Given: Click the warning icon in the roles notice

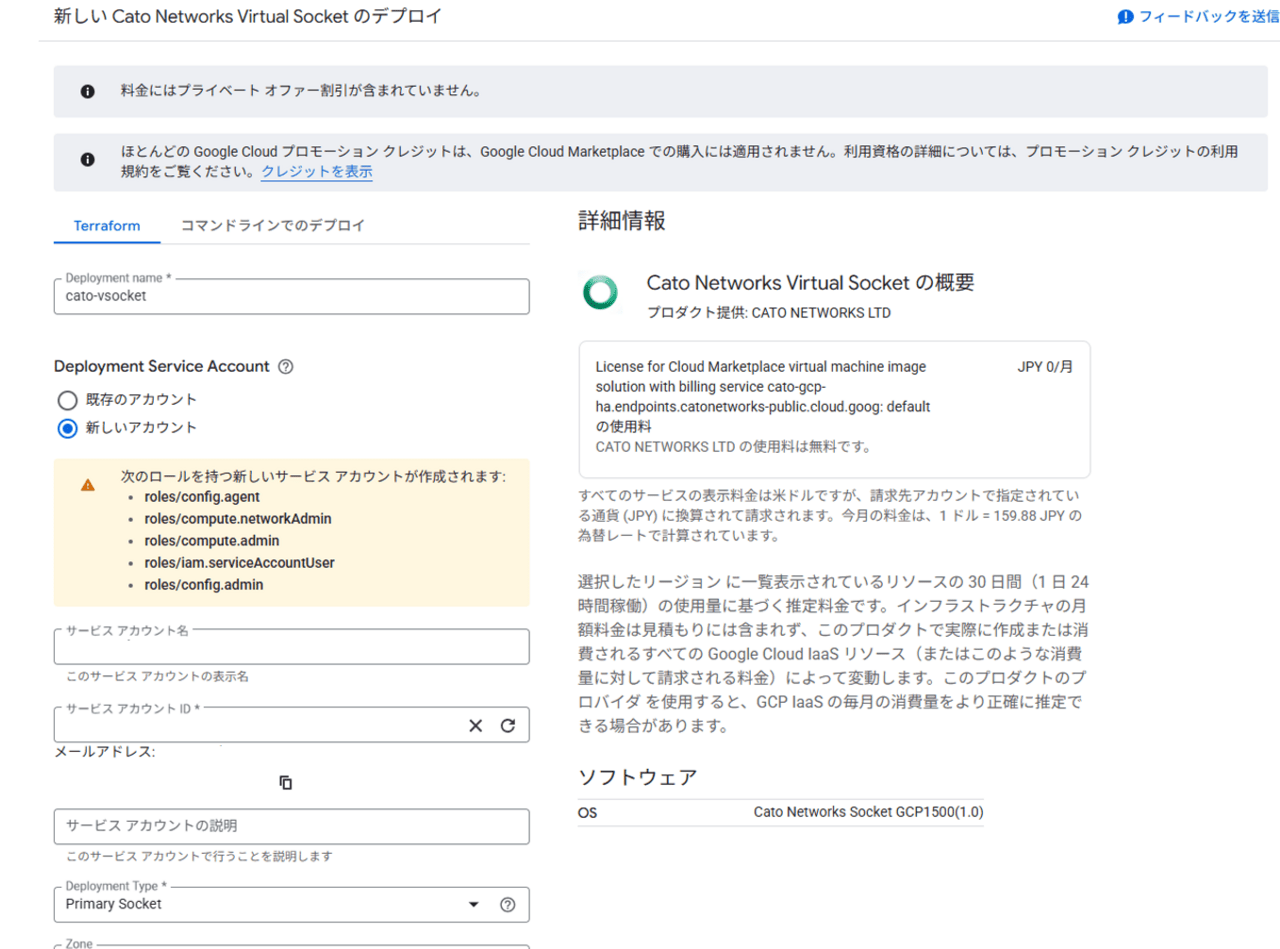Looking at the screenshot, I should tap(88, 484).
